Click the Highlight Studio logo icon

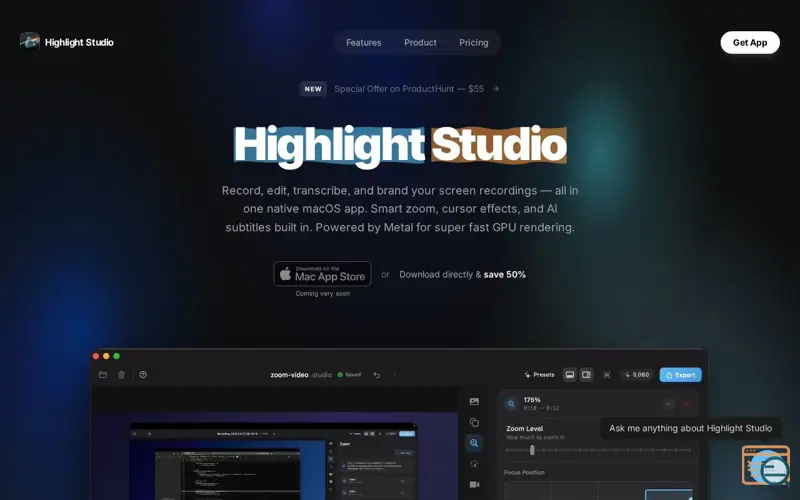pyautogui.click(x=30, y=42)
